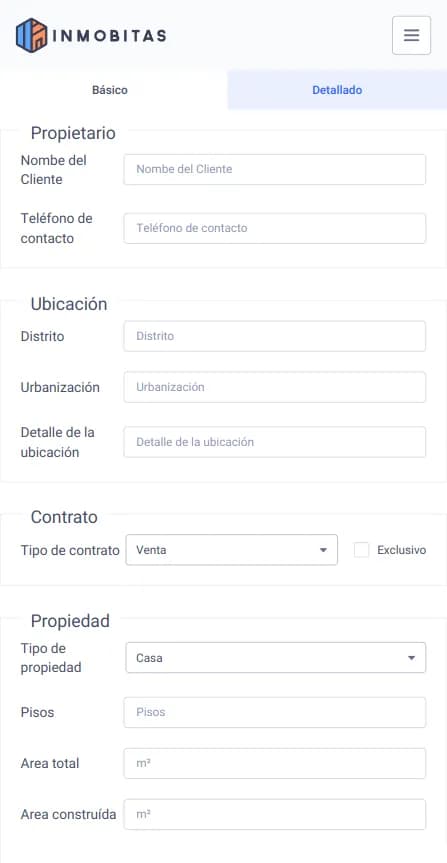Click the Pisos input field

tap(275, 712)
